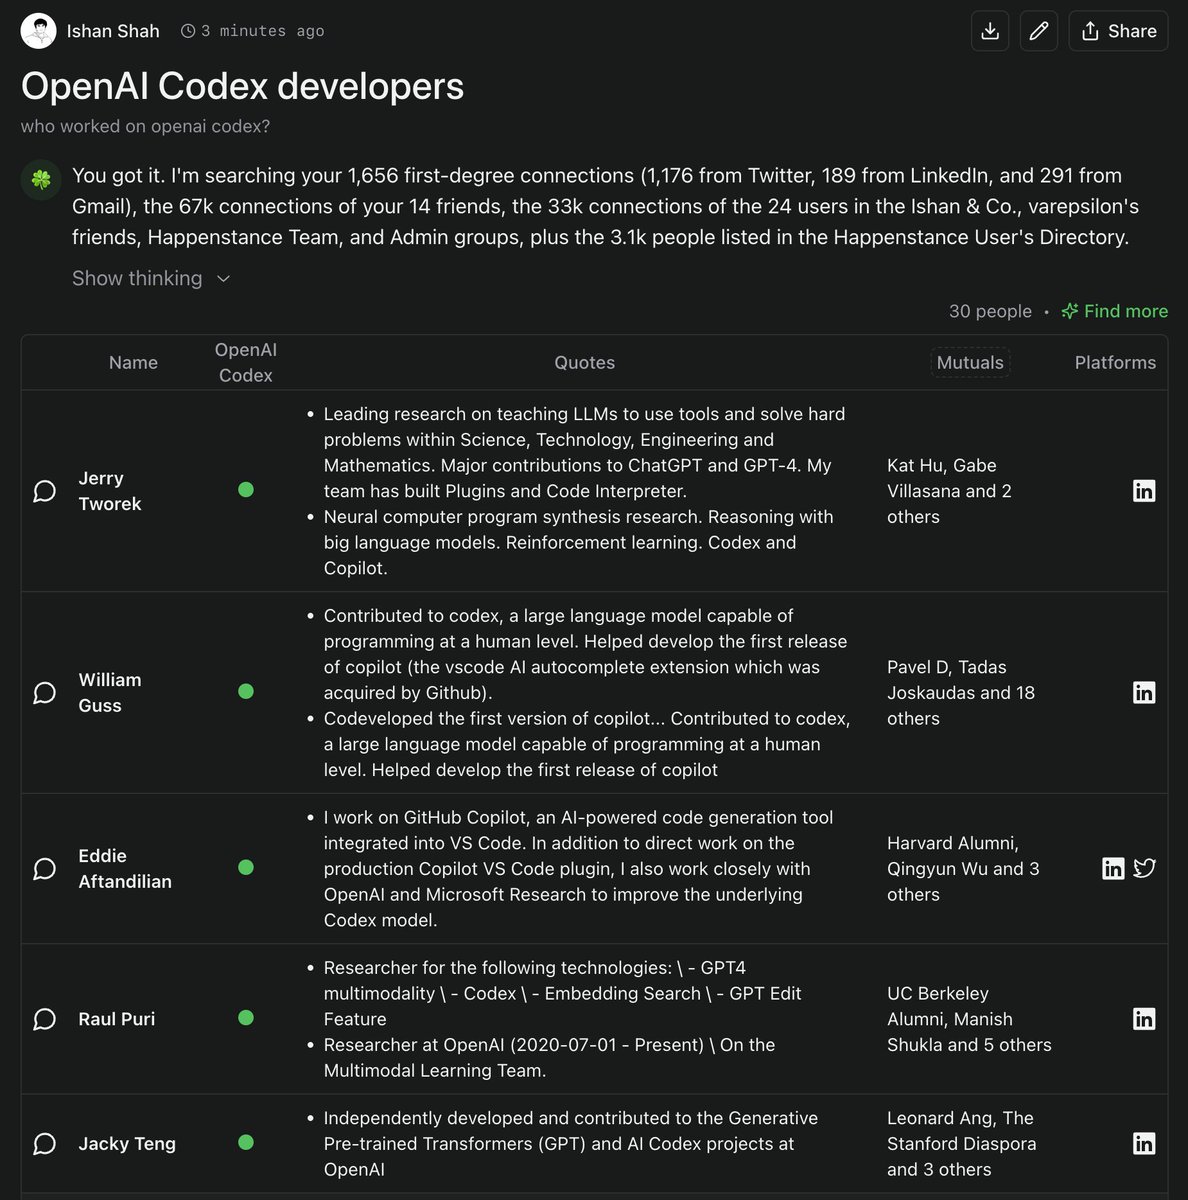Click the '30 people' result count
The width and height of the screenshot is (1188, 1200).
click(990, 311)
